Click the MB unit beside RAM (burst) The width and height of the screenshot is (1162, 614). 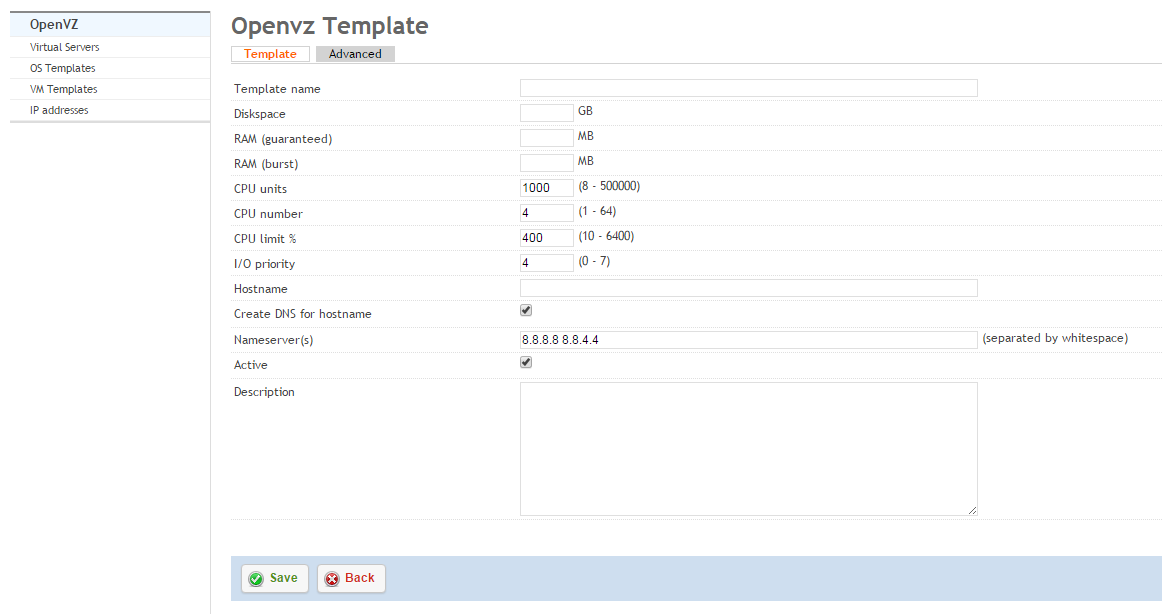point(586,161)
